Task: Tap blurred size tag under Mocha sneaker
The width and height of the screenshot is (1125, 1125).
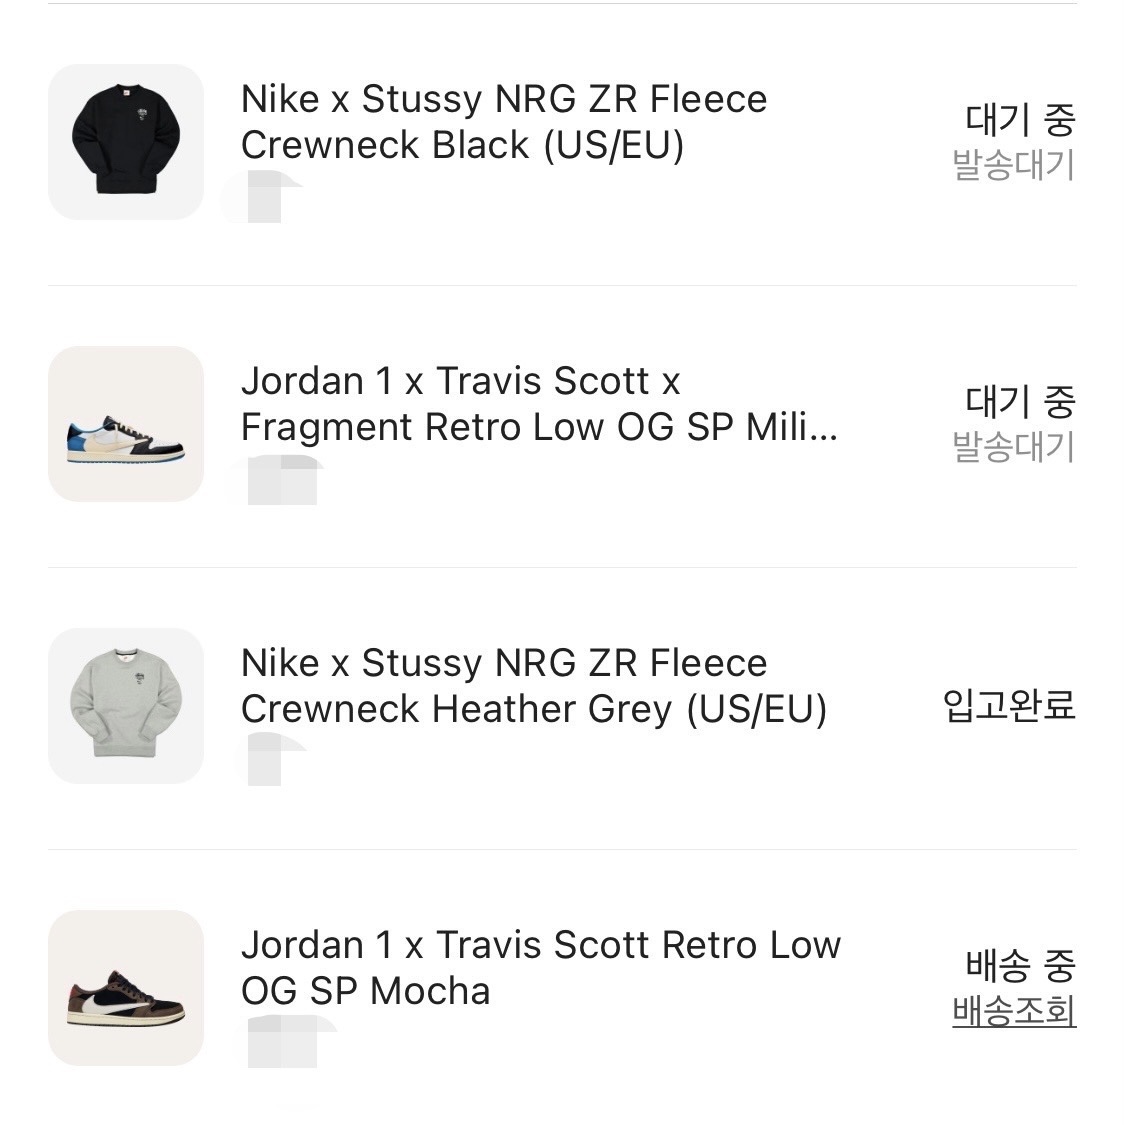Action: (285, 1041)
